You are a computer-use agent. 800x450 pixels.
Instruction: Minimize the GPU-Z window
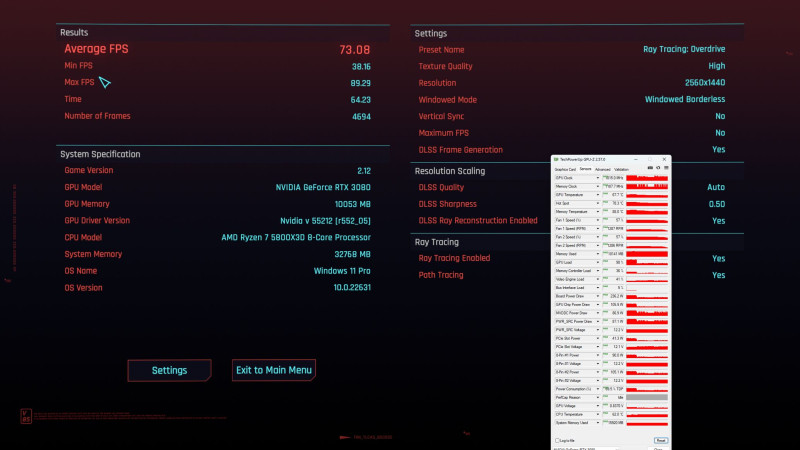click(636, 159)
